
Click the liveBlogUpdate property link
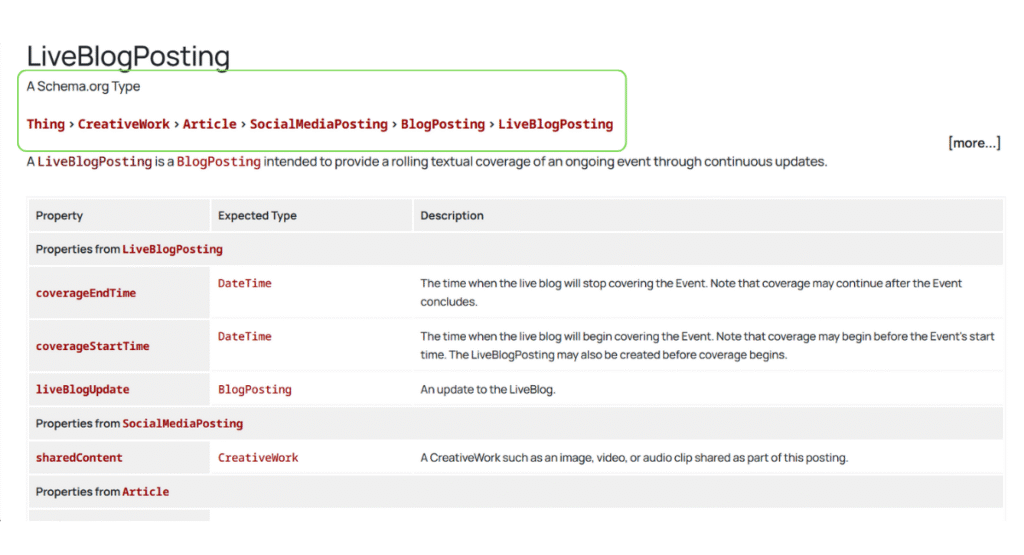coord(82,389)
